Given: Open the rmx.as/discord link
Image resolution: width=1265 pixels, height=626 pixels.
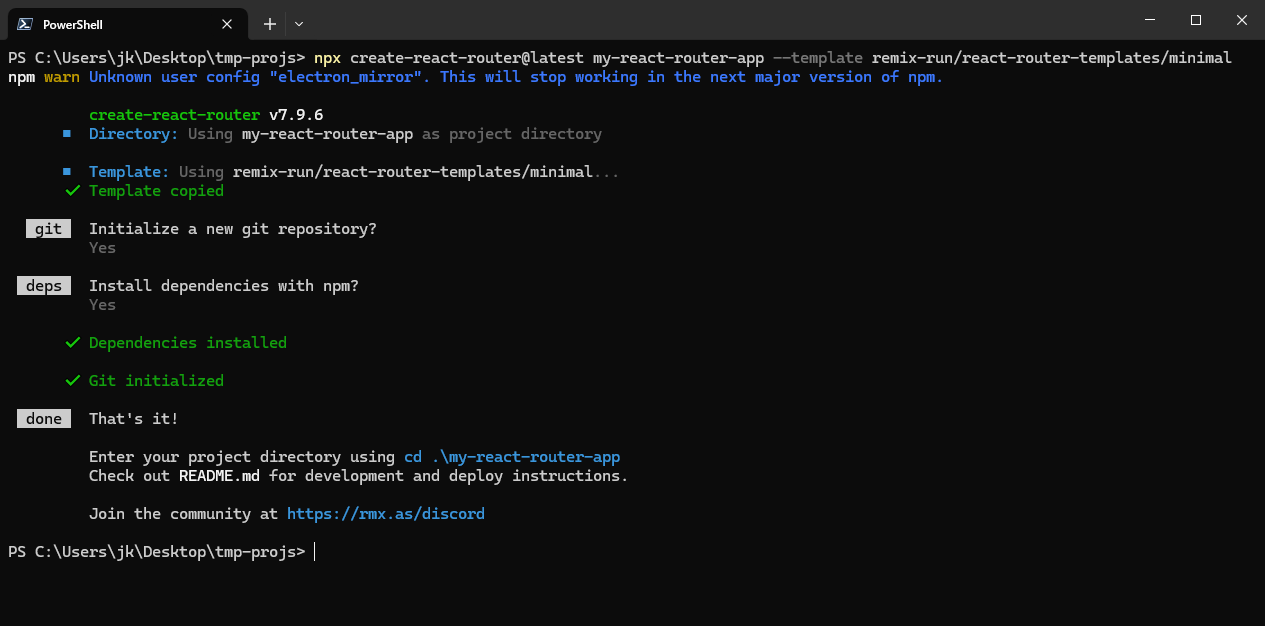Looking at the screenshot, I should (385, 514).
